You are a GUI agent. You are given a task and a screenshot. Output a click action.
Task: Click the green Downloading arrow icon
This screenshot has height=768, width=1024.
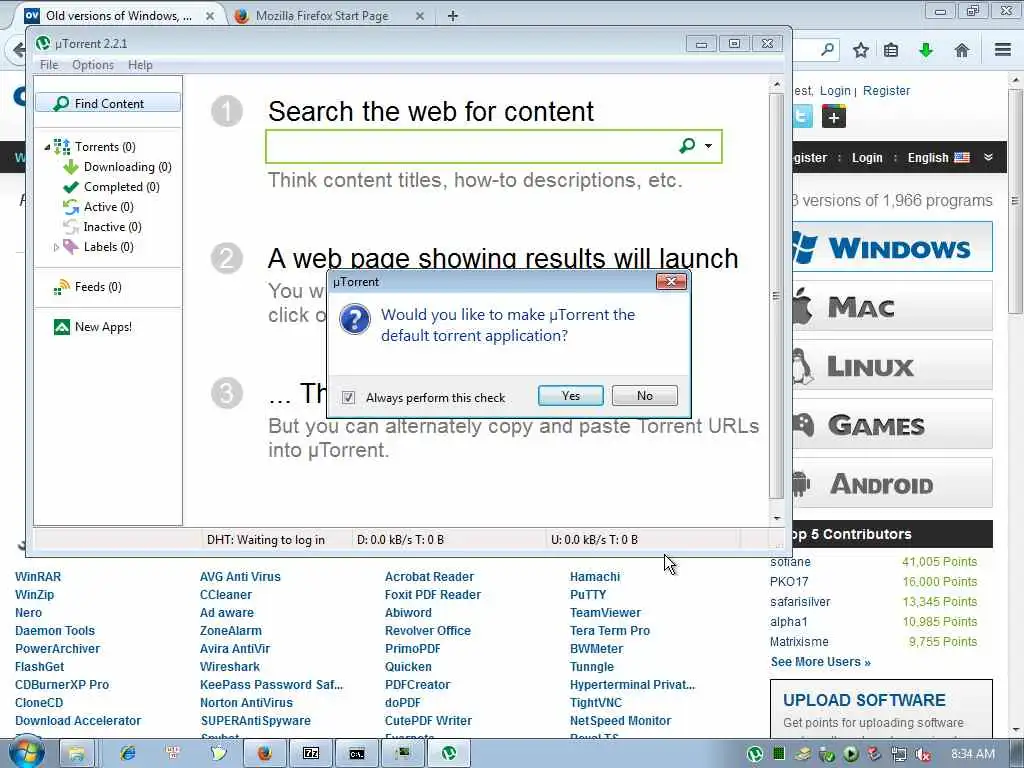coord(71,167)
